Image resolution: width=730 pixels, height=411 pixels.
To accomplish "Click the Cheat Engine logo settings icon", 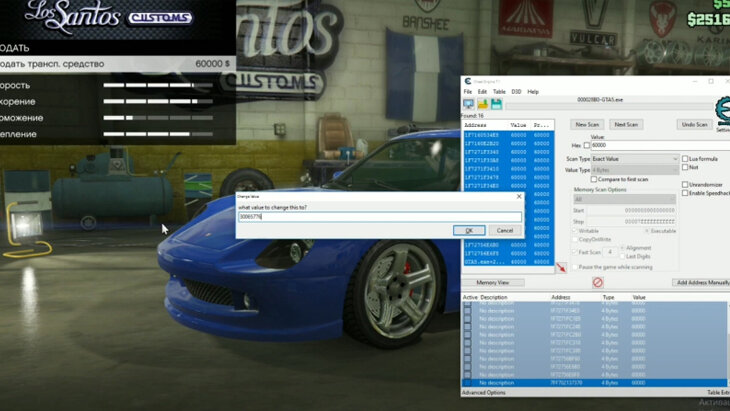I will coord(721,112).
